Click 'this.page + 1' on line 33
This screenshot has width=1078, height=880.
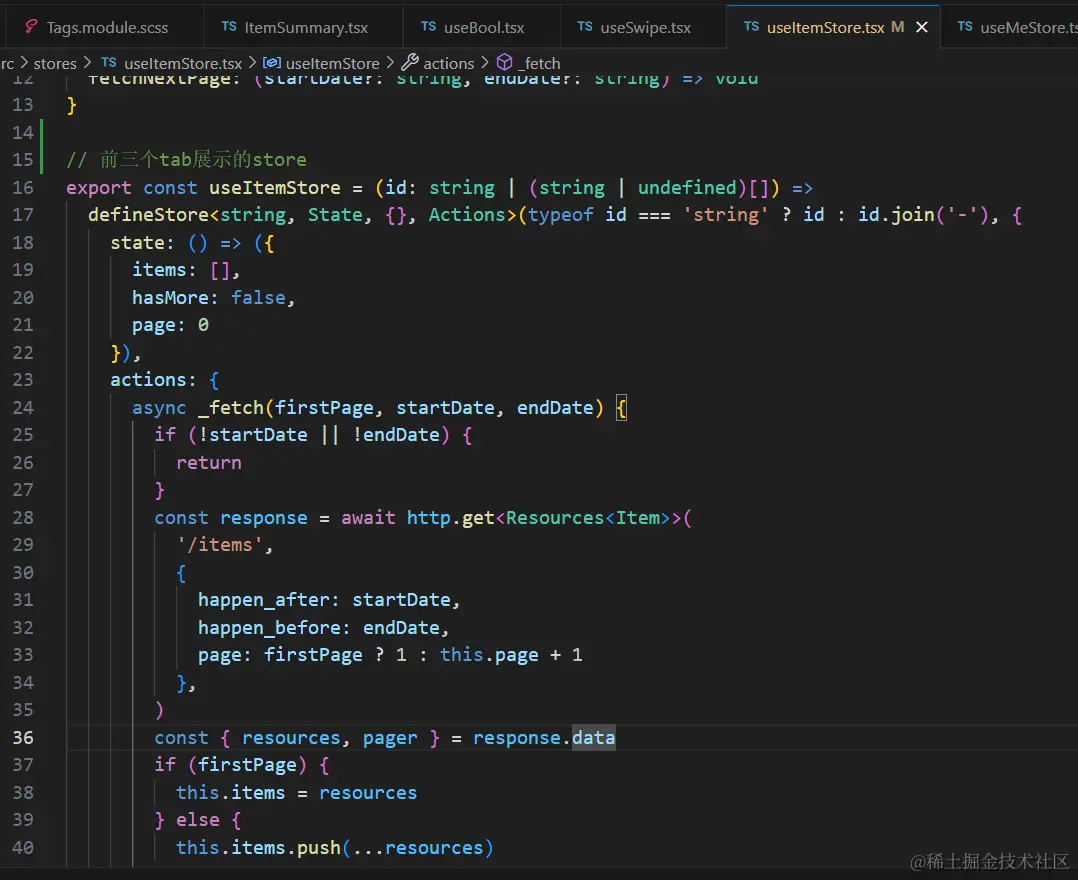coord(512,655)
